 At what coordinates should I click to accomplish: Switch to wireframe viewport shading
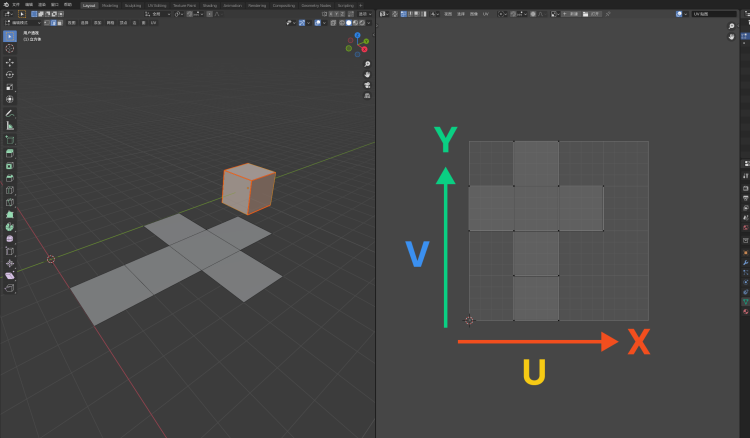[342, 22]
